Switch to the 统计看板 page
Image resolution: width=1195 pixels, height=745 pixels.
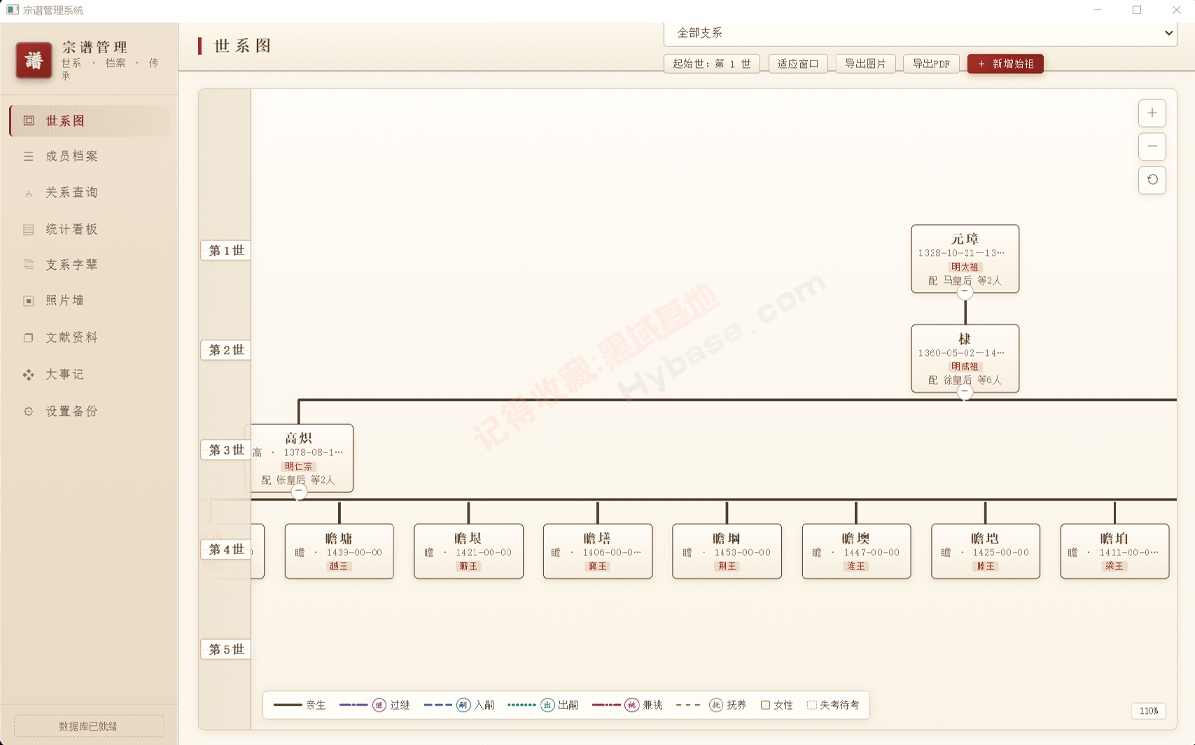pyautogui.click(x=90, y=229)
